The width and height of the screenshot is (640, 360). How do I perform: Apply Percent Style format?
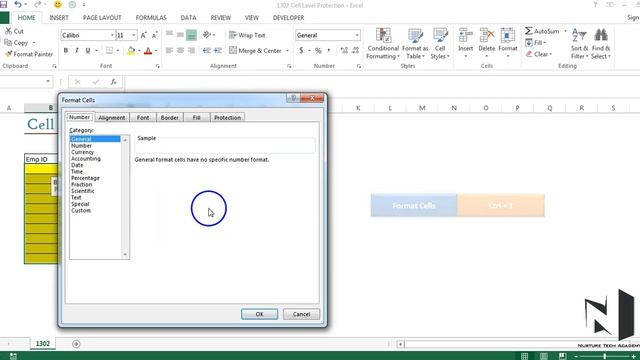(318, 51)
